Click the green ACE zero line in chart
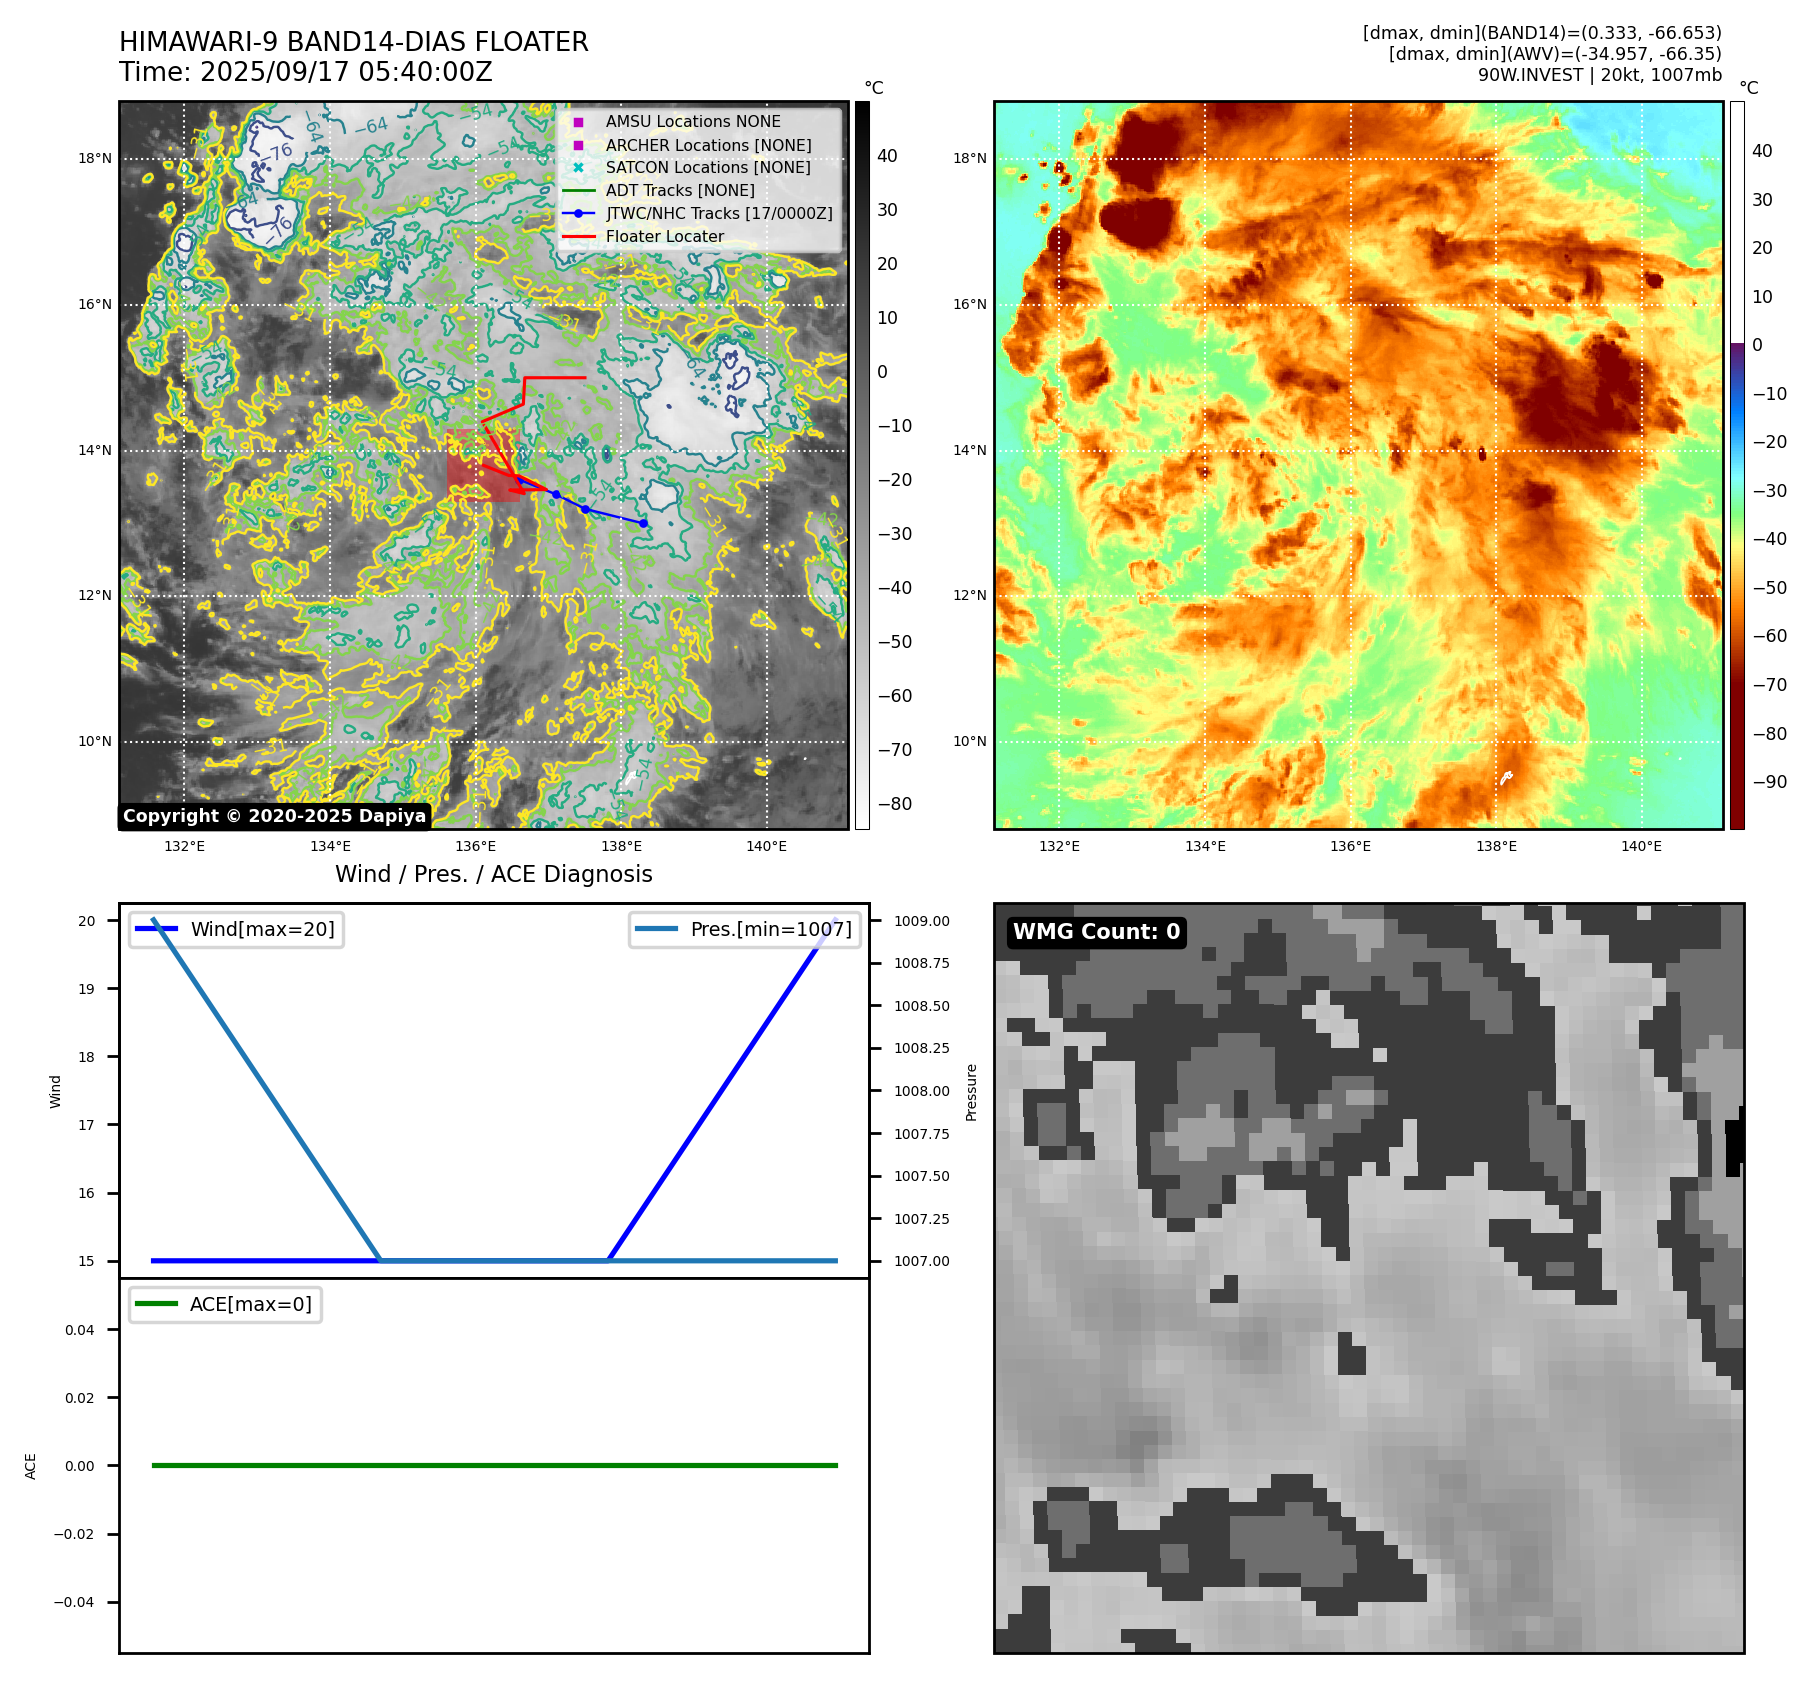 pyautogui.click(x=494, y=1465)
